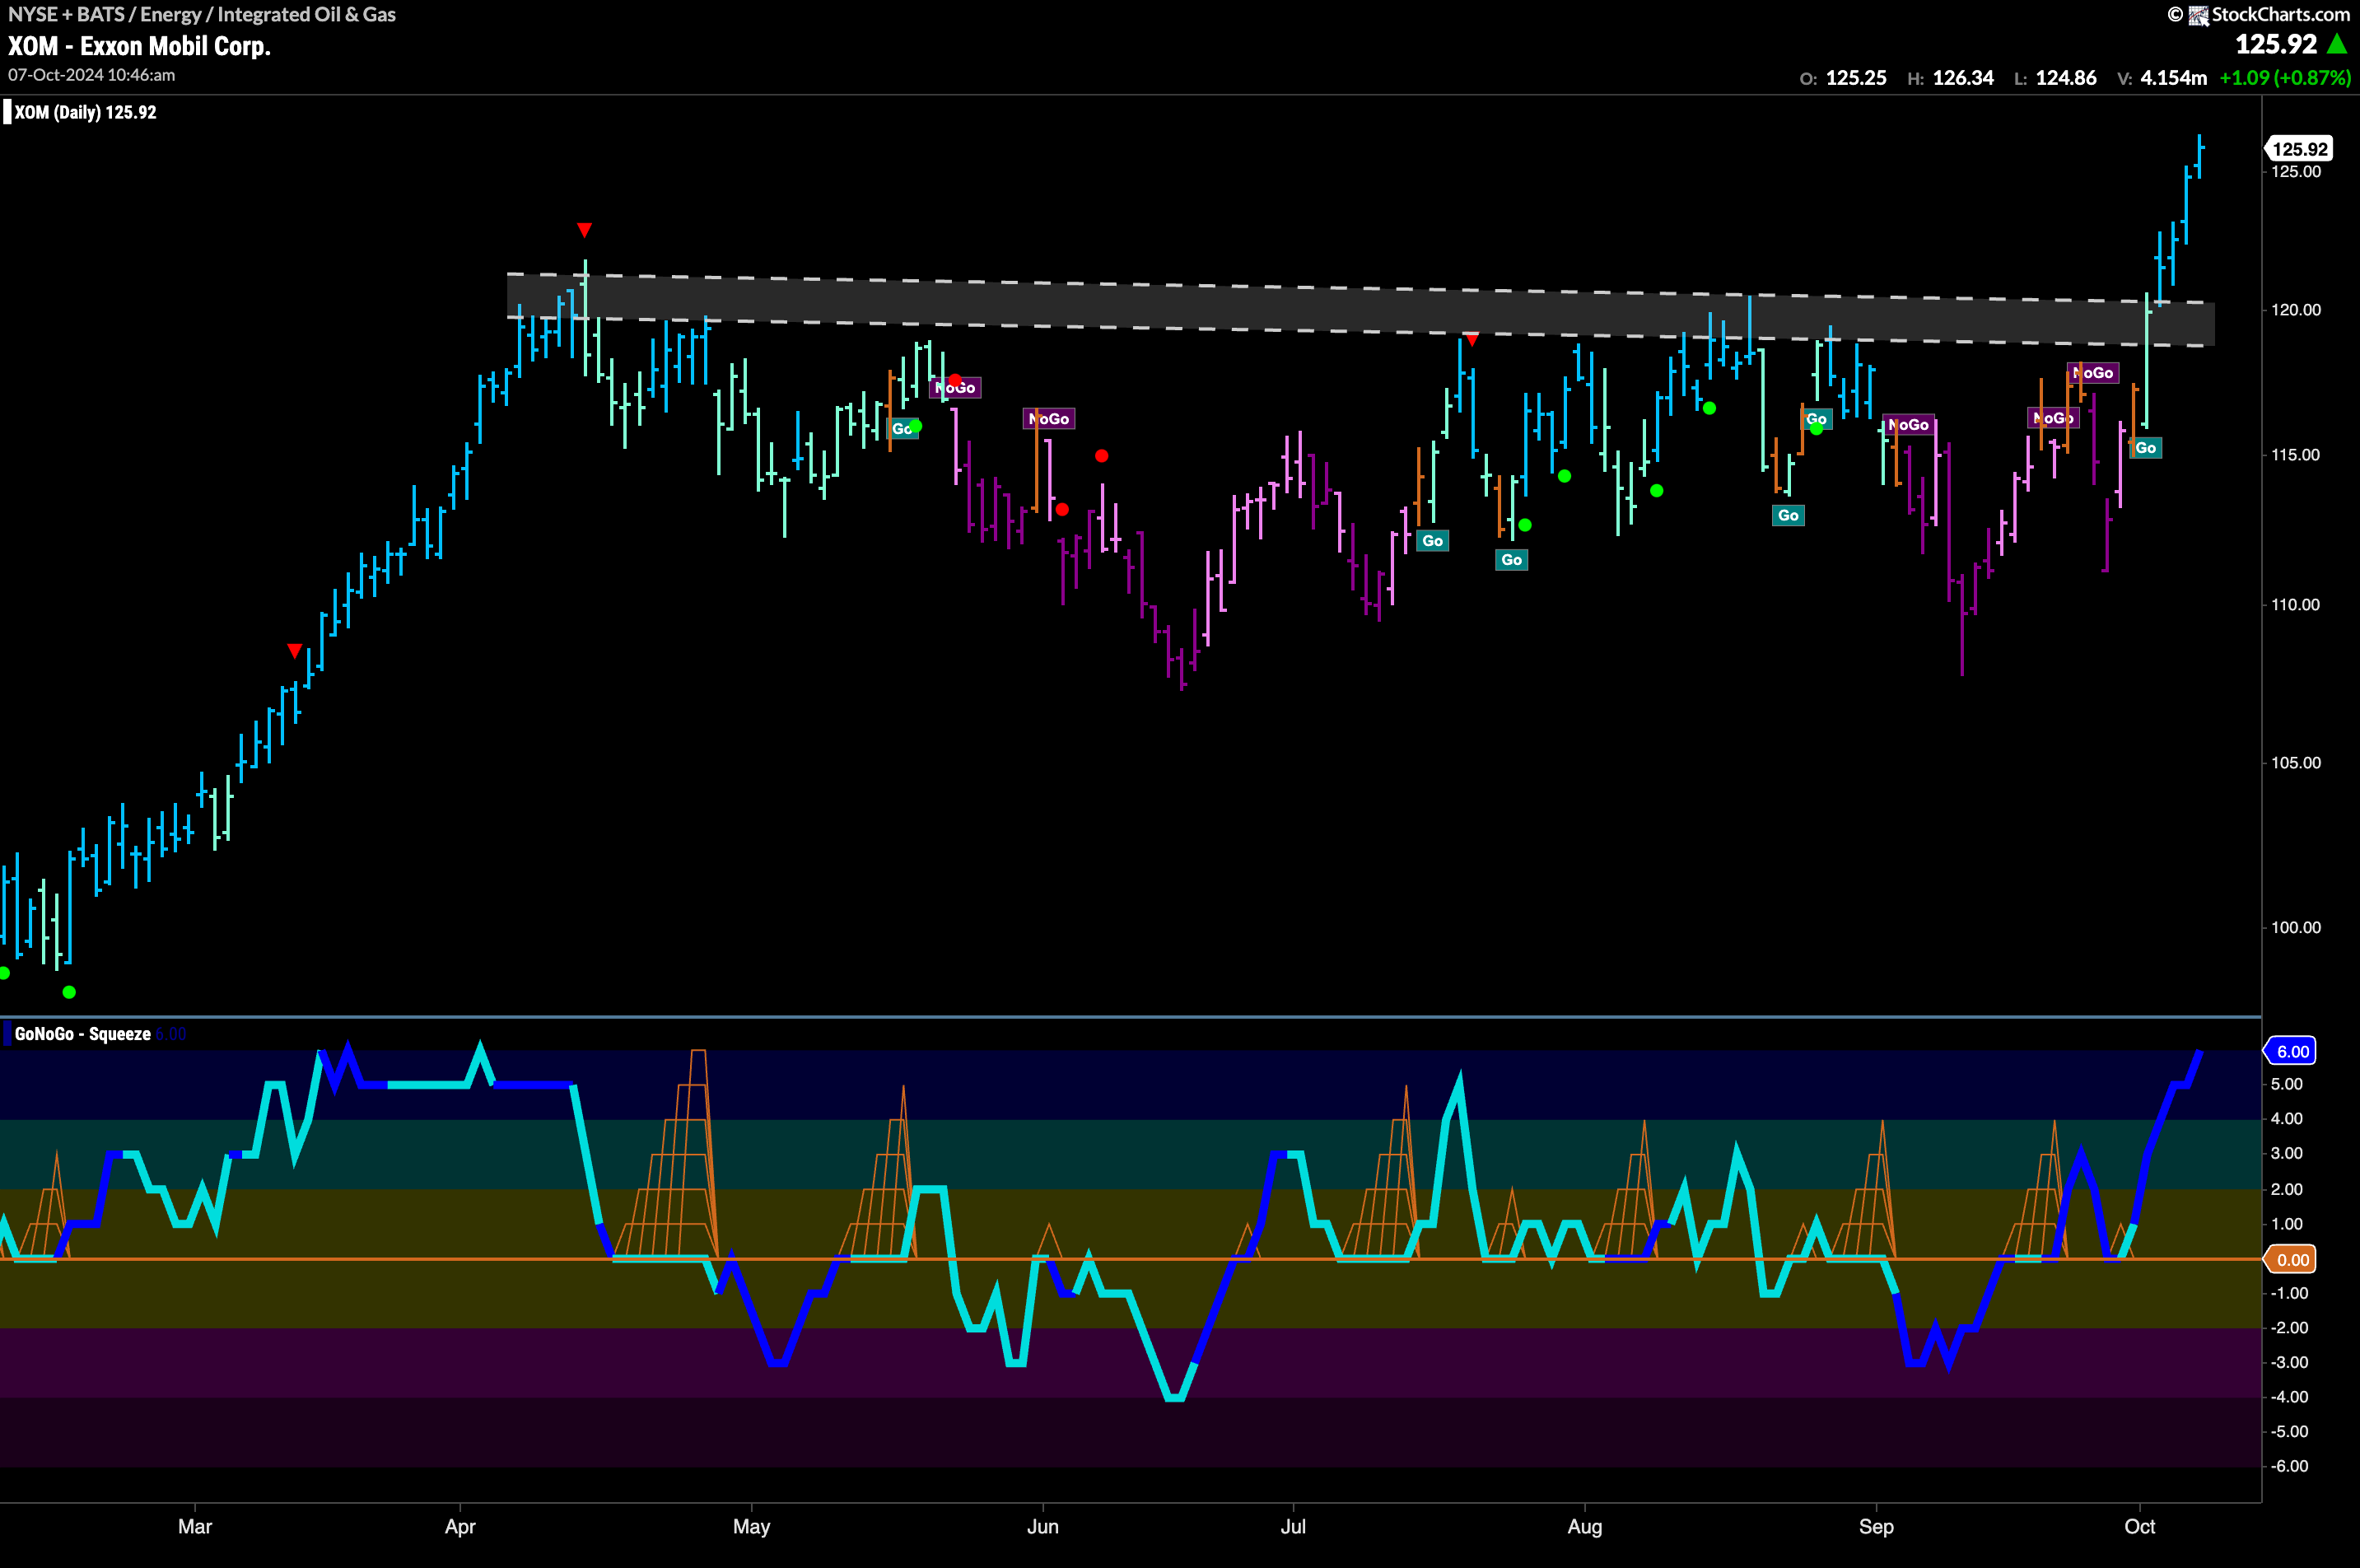This screenshot has width=2360, height=1568.
Task: Select the NoGo label just before June
Action: [x=1049, y=419]
